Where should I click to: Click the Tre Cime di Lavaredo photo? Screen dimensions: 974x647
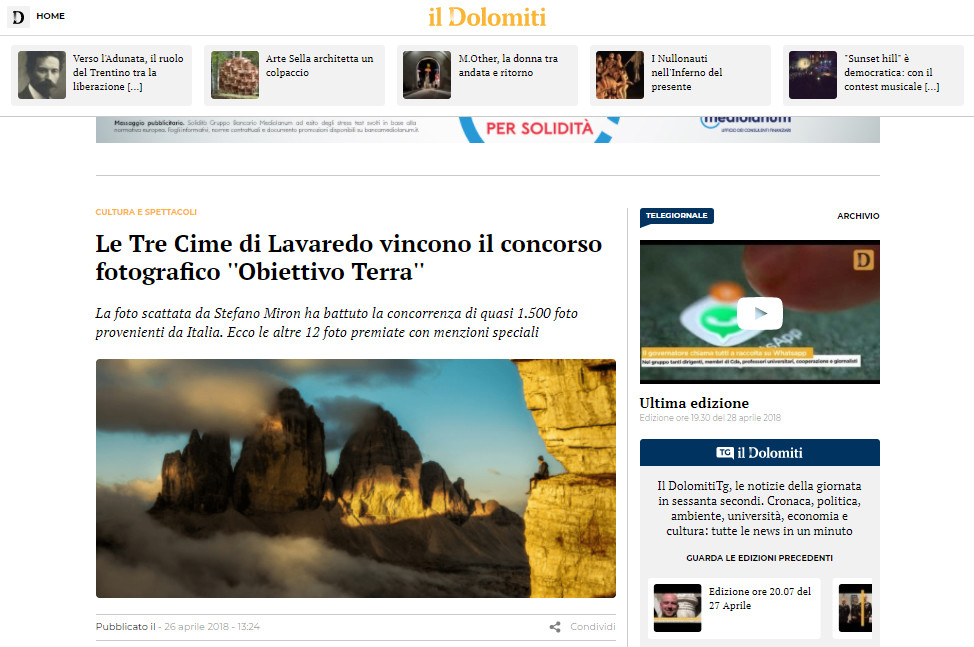355,478
